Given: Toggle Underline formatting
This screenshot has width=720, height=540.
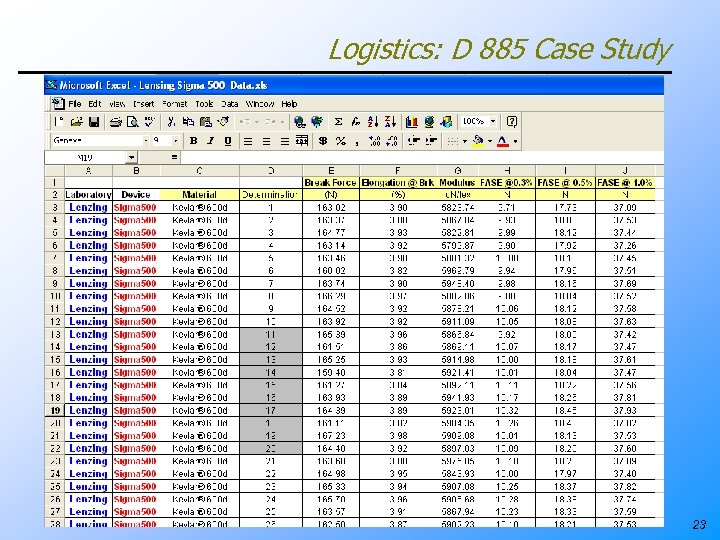Looking at the screenshot, I should tap(228, 141).
